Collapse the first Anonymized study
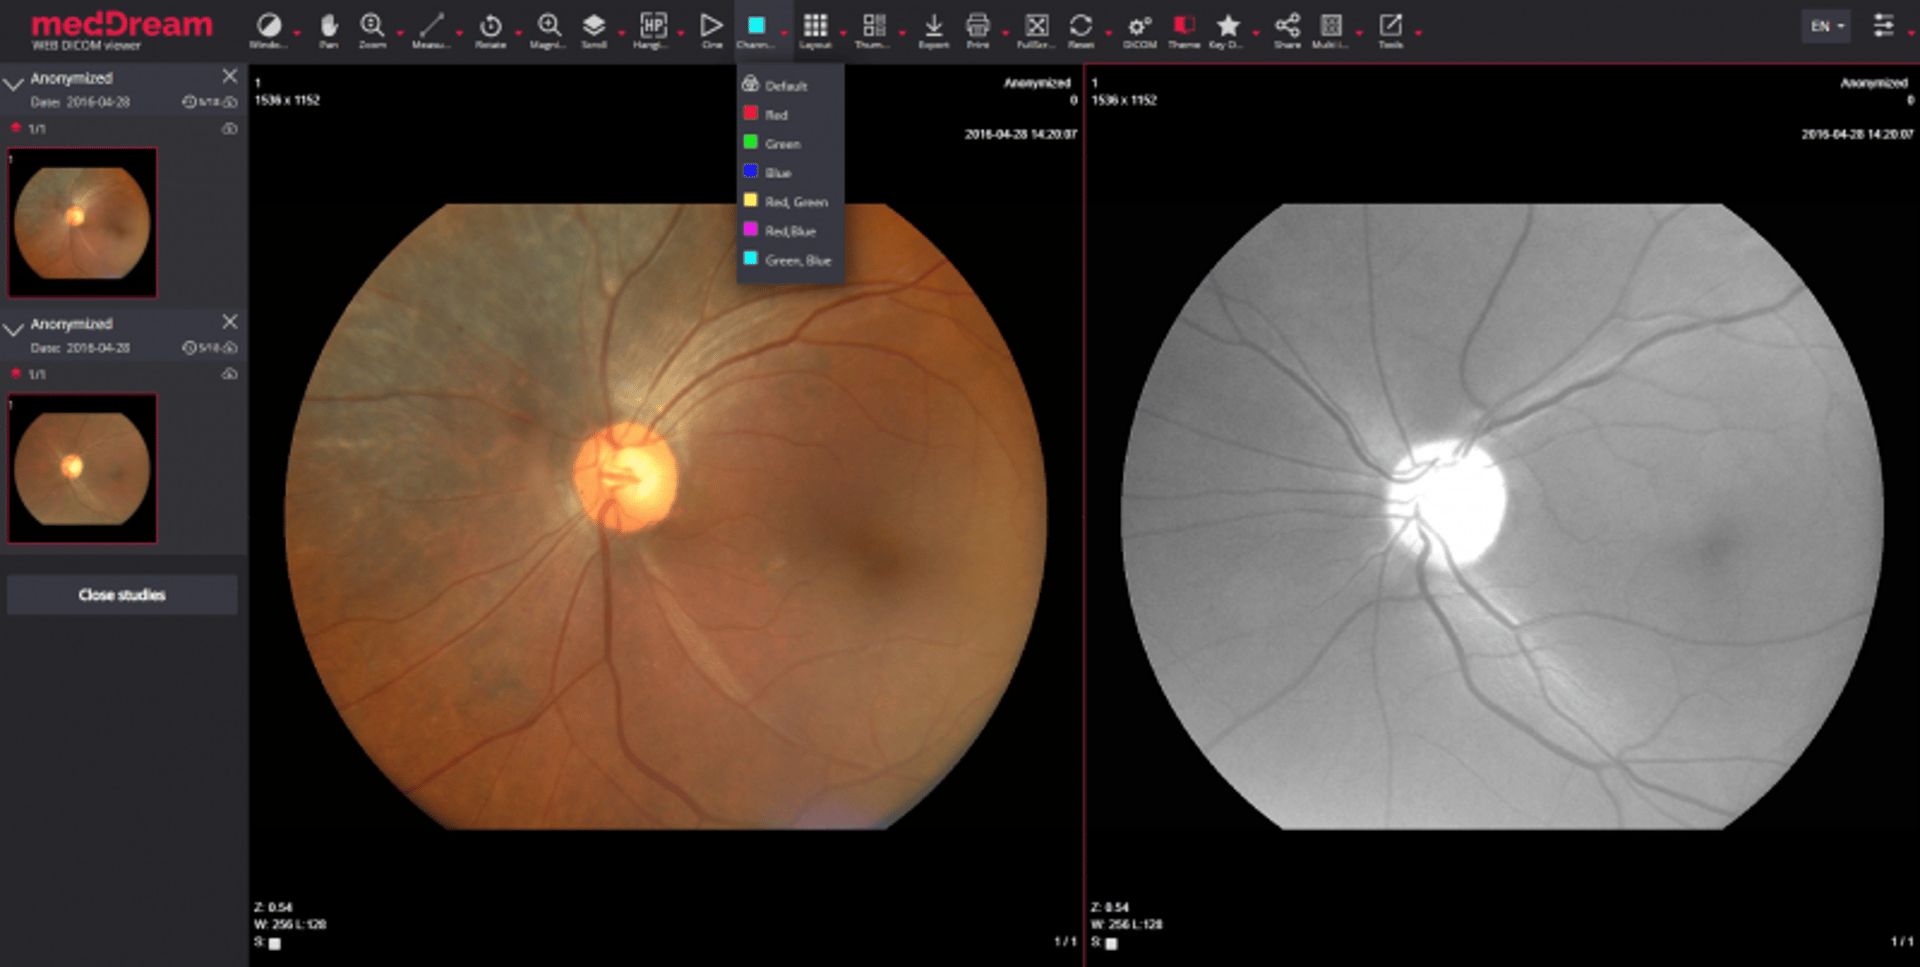The width and height of the screenshot is (1920, 967). pyautogui.click(x=13, y=84)
